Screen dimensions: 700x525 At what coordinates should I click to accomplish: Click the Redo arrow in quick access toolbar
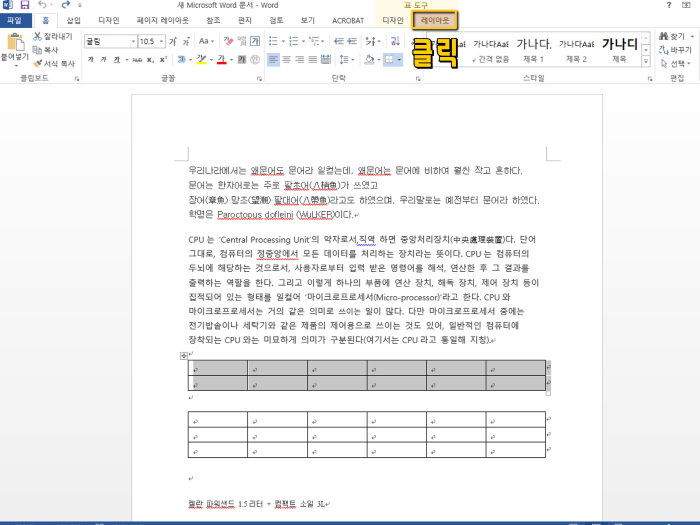66,5
